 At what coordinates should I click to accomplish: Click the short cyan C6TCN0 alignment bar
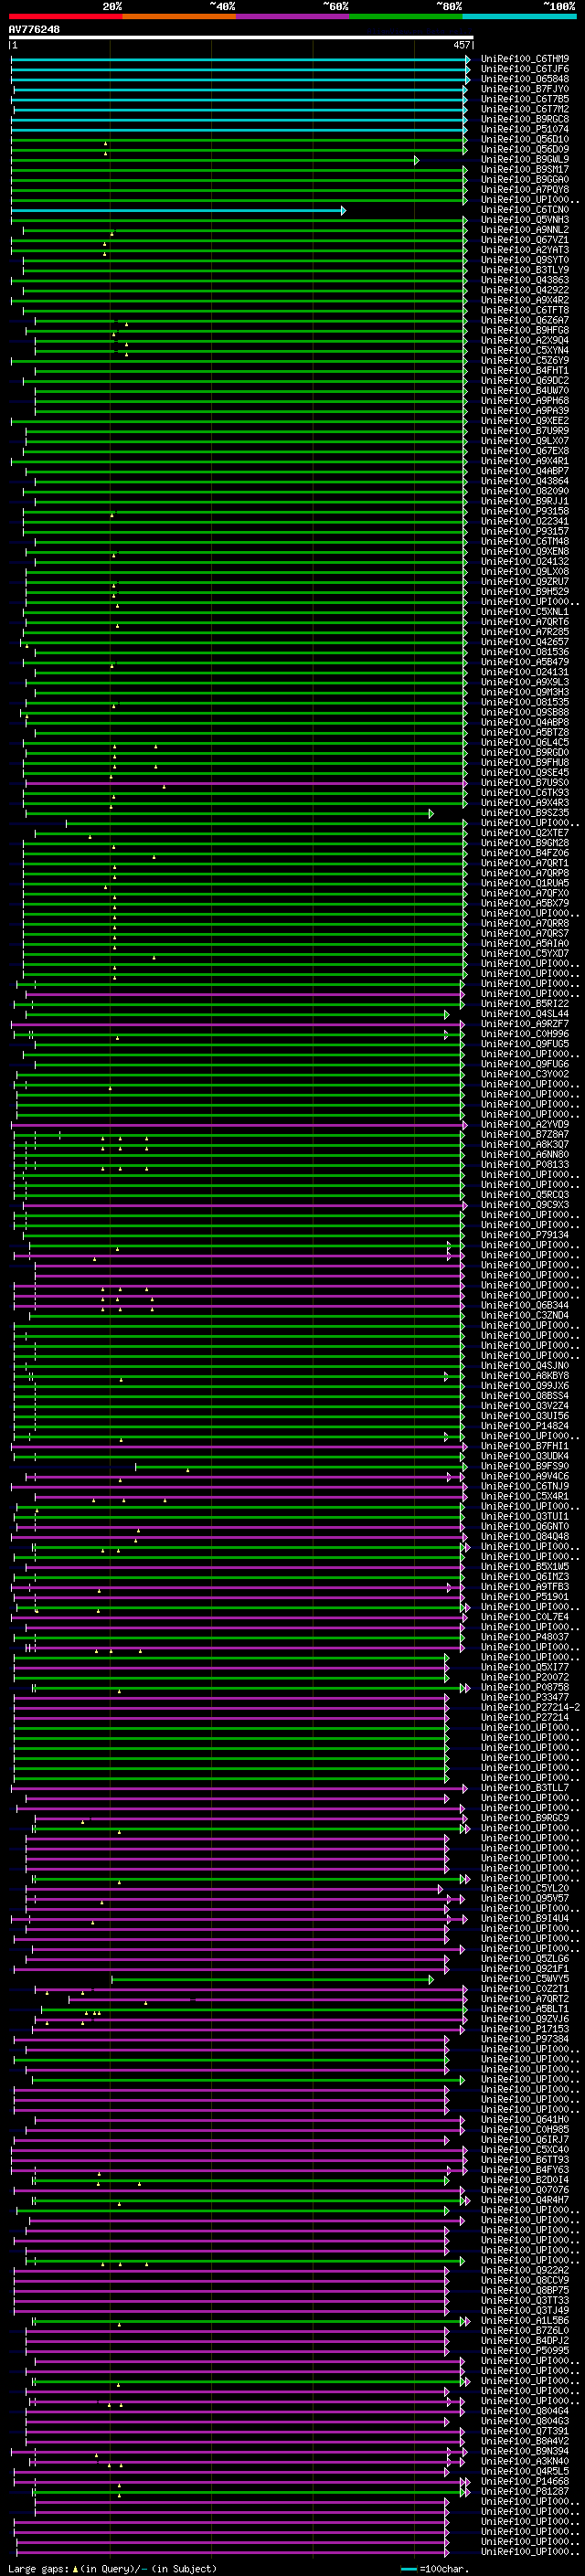178,210
